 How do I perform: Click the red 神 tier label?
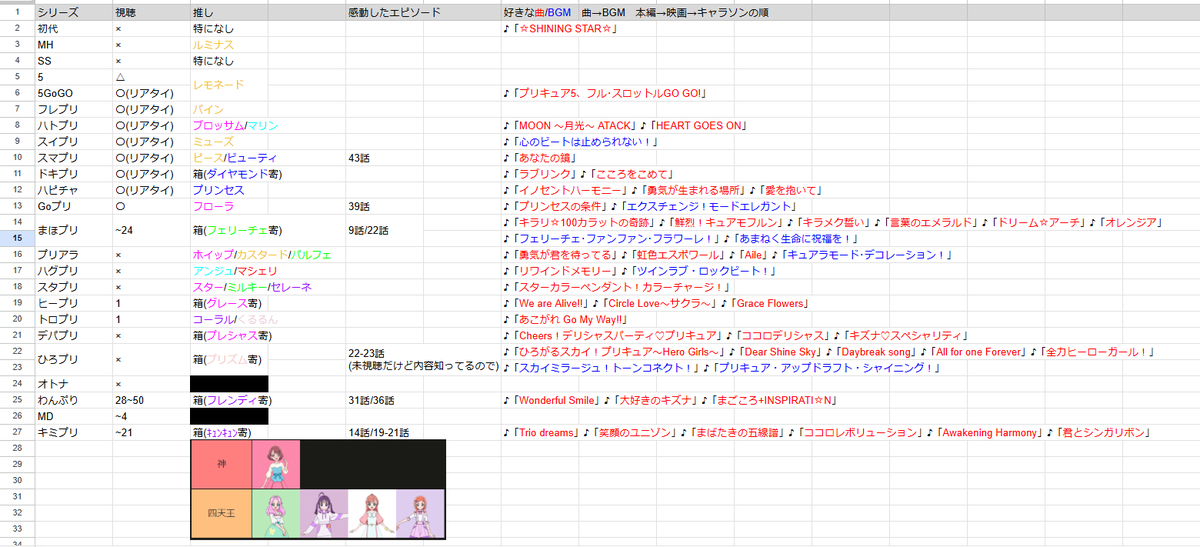pyautogui.click(x=221, y=465)
